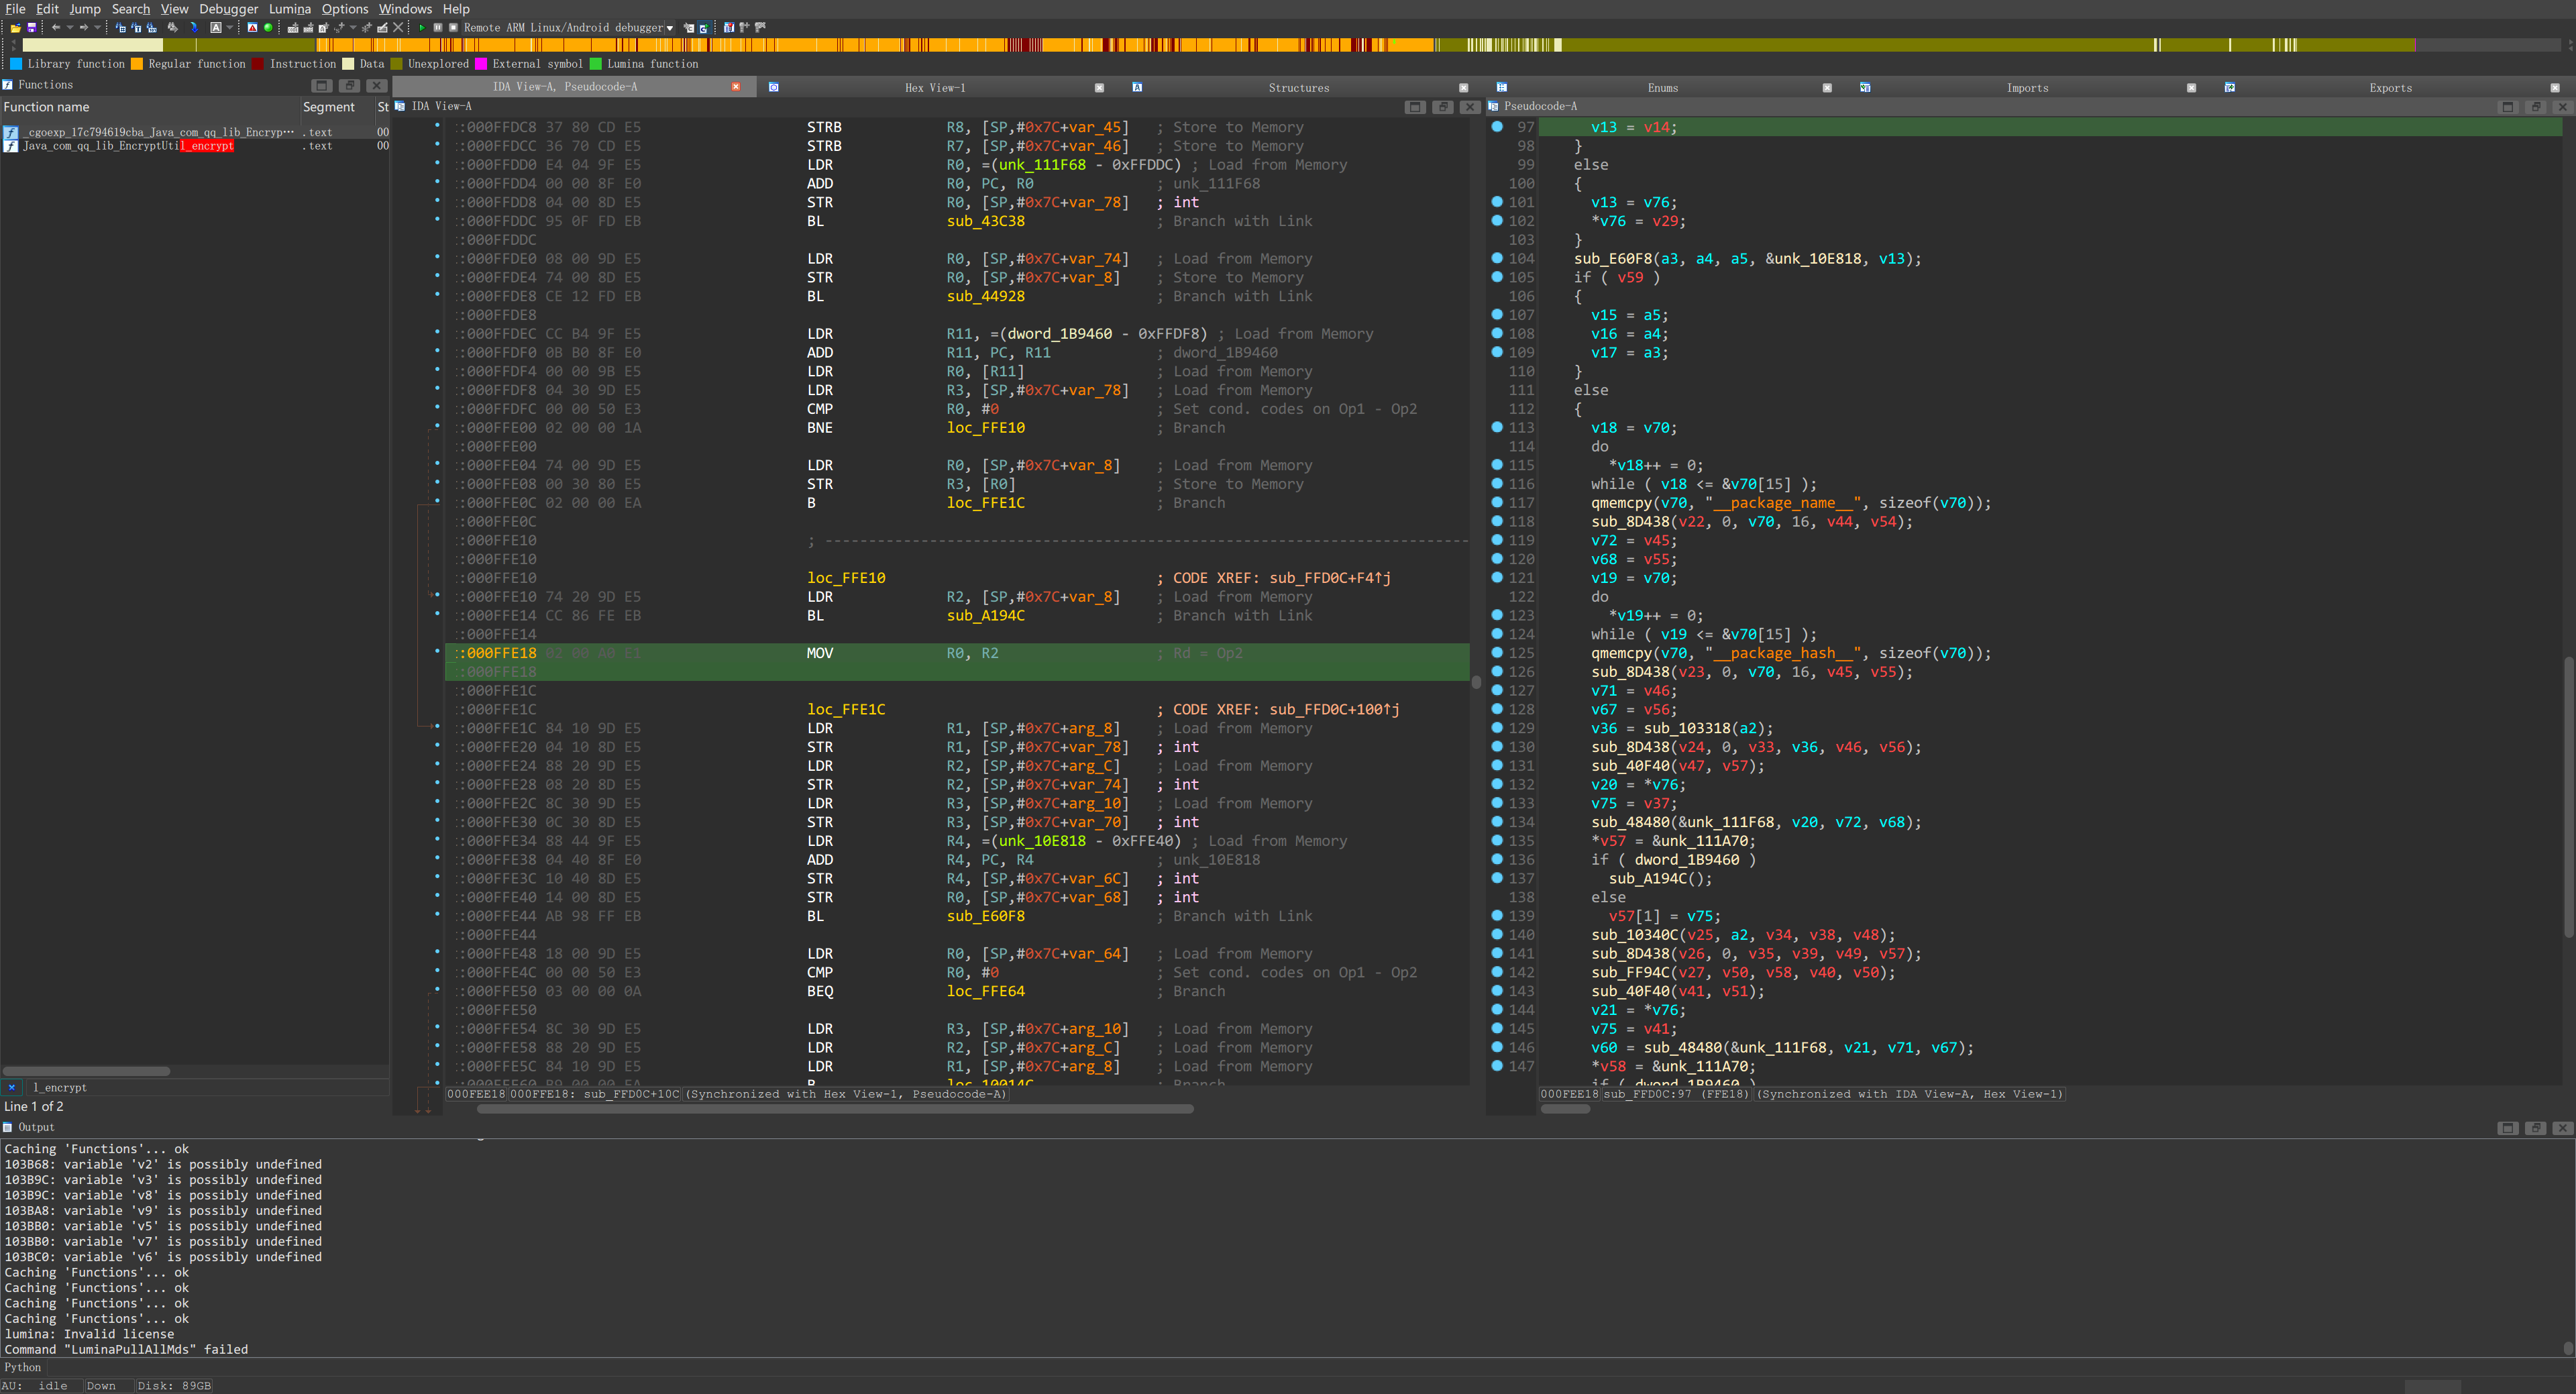Open the Remote ARM Linux/Android debugger dropdown

670,28
